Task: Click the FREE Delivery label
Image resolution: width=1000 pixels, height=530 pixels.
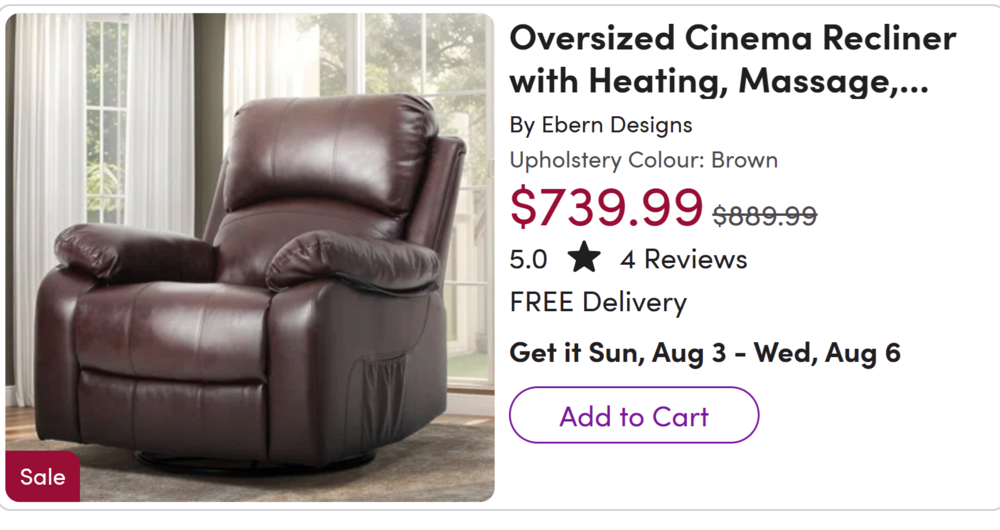Action: (x=598, y=302)
